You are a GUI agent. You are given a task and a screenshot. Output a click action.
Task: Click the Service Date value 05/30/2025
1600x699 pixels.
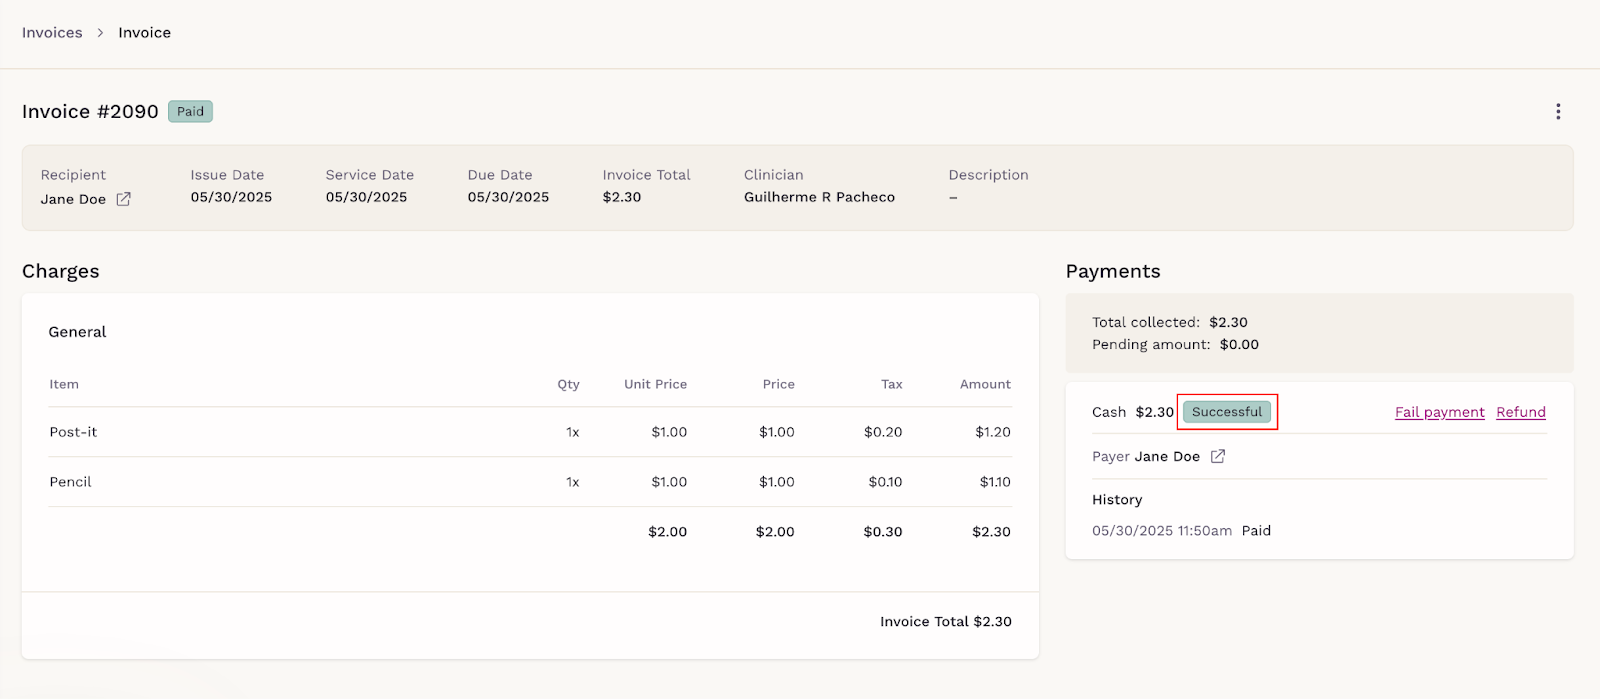click(x=366, y=197)
